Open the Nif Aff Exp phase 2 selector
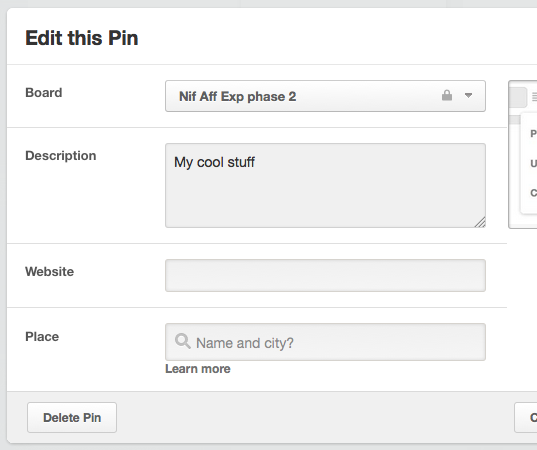The height and width of the screenshot is (450, 537). [x=325, y=96]
